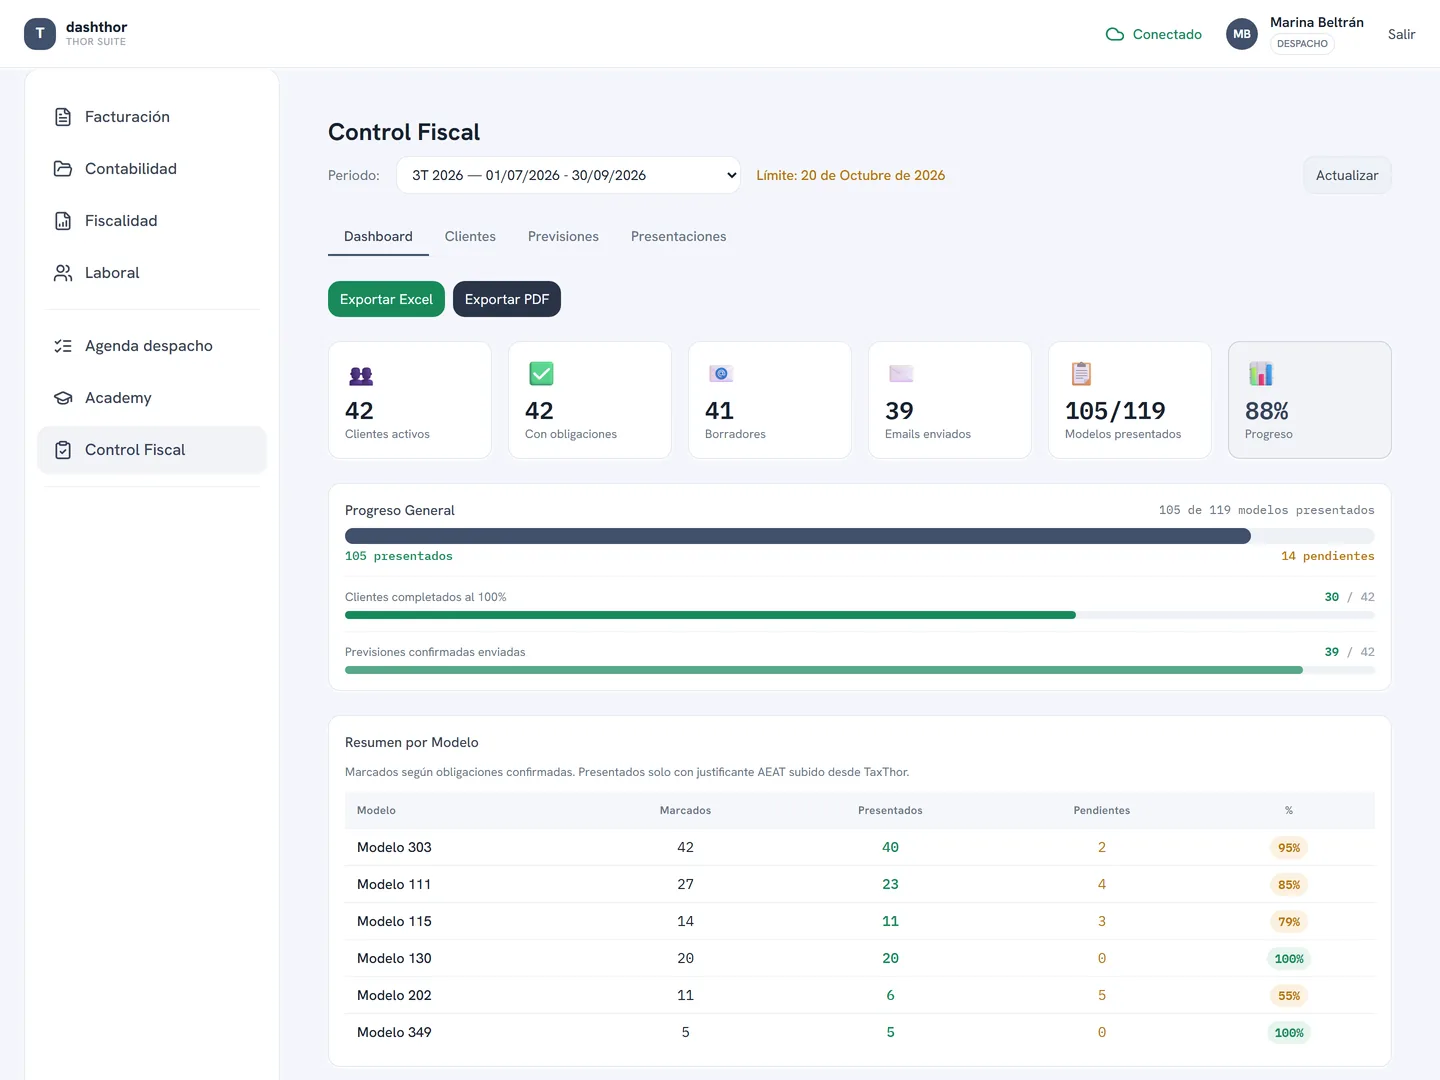Click the DESPACHO role badge

[x=1302, y=44]
